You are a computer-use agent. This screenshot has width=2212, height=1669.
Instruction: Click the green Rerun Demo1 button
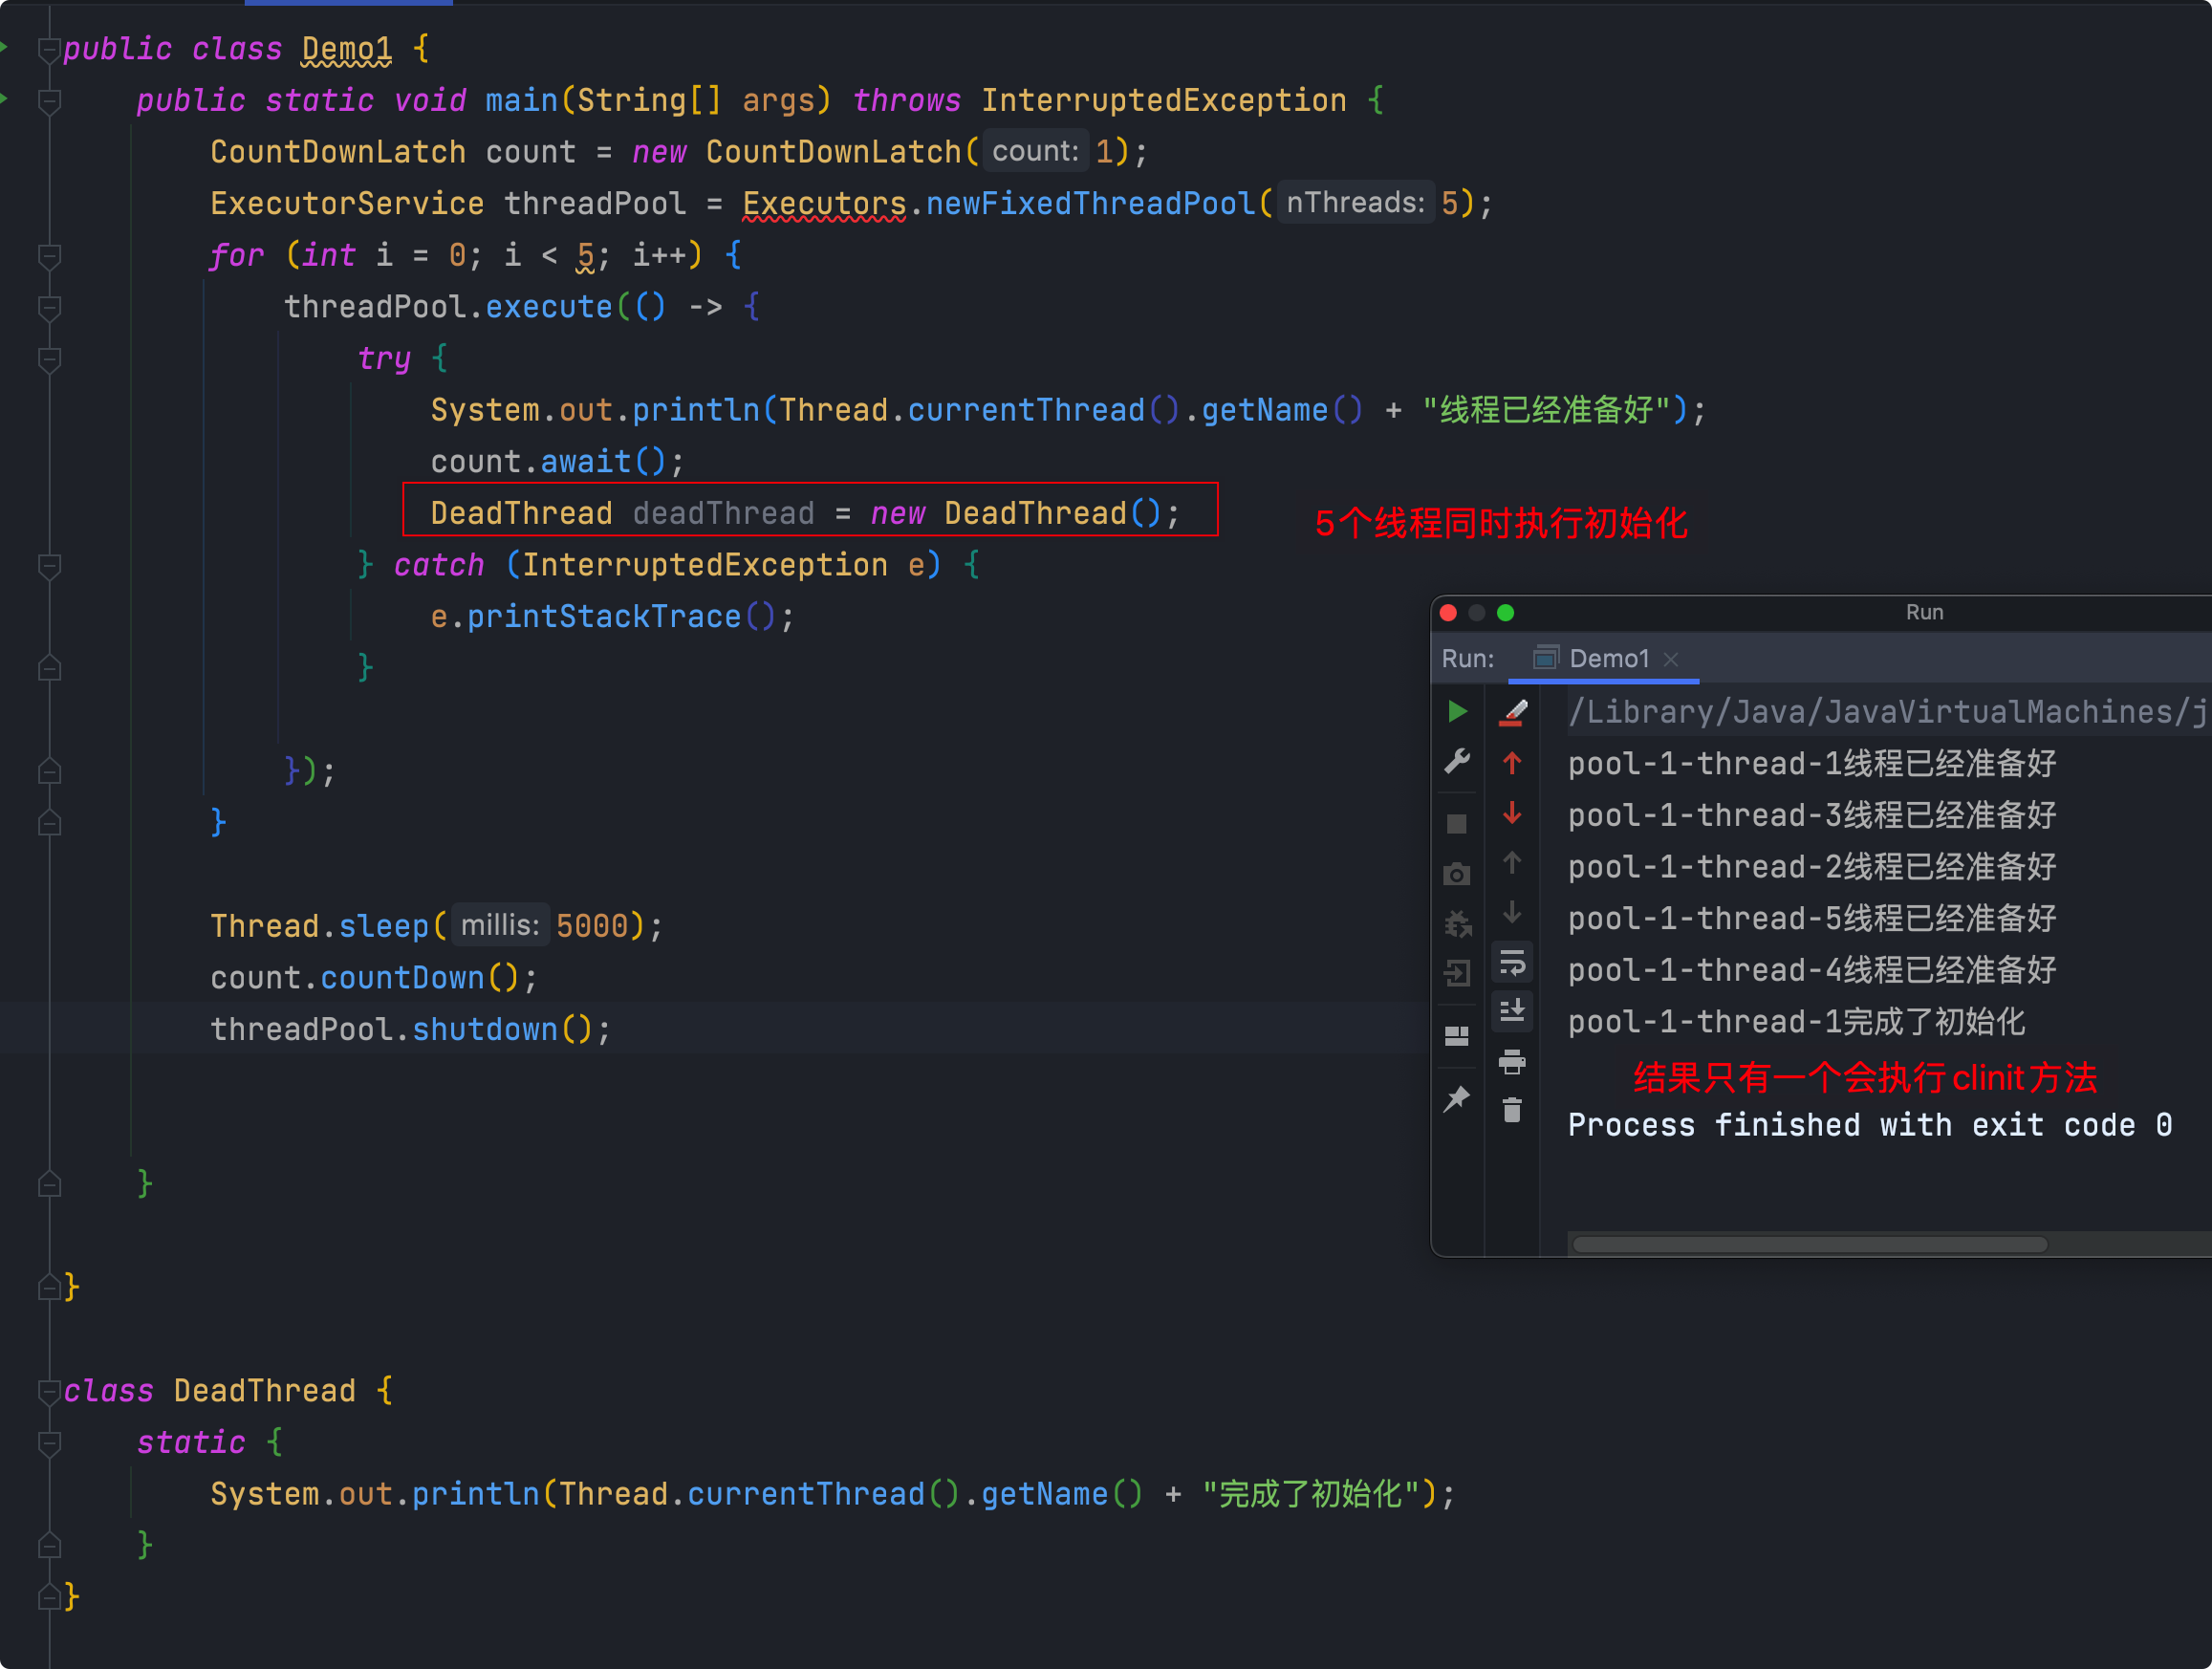tap(1457, 711)
